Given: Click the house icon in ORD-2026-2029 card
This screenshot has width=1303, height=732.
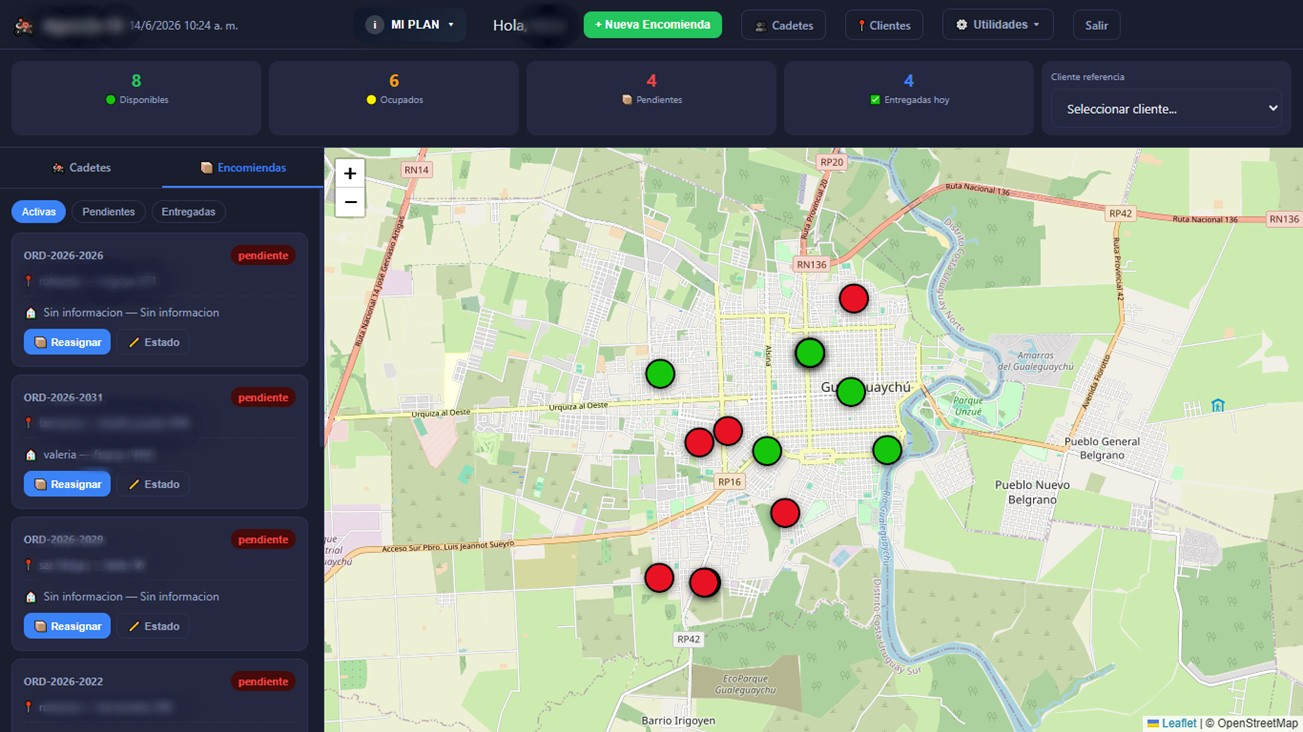Looking at the screenshot, I should click(31, 597).
